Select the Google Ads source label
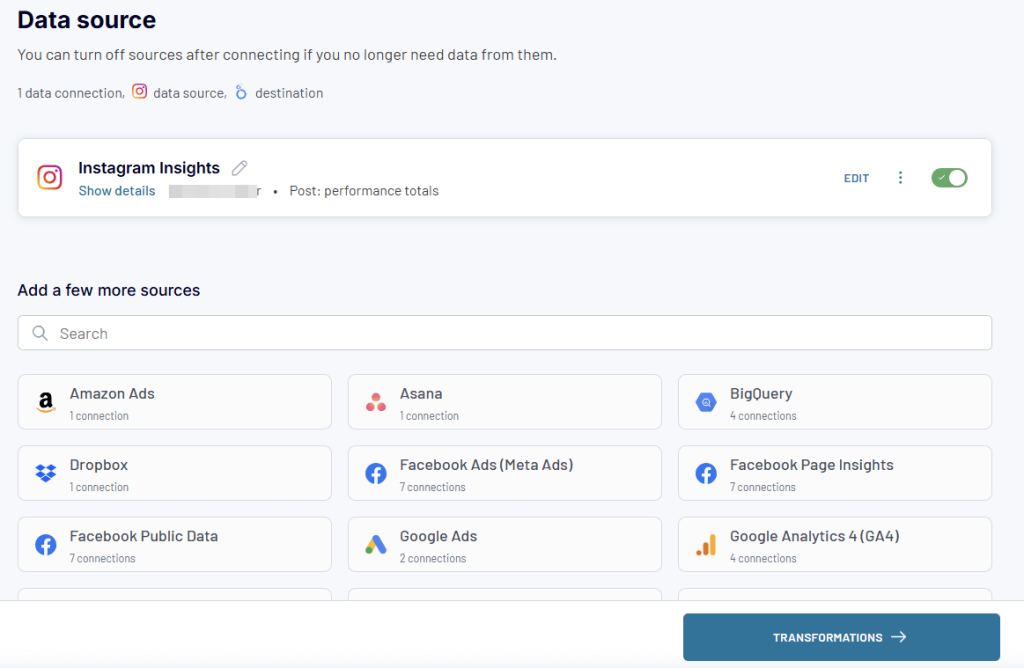This screenshot has height=668, width=1024. [x=438, y=536]
